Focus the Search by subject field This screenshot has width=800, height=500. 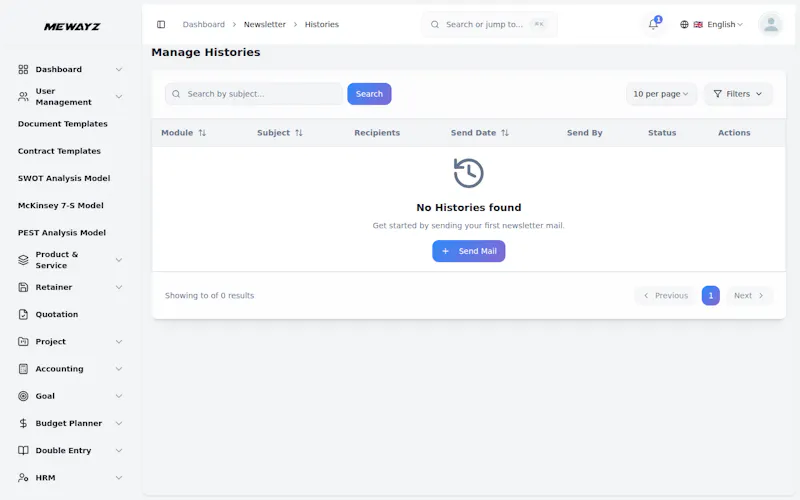(x=254, y=94)
